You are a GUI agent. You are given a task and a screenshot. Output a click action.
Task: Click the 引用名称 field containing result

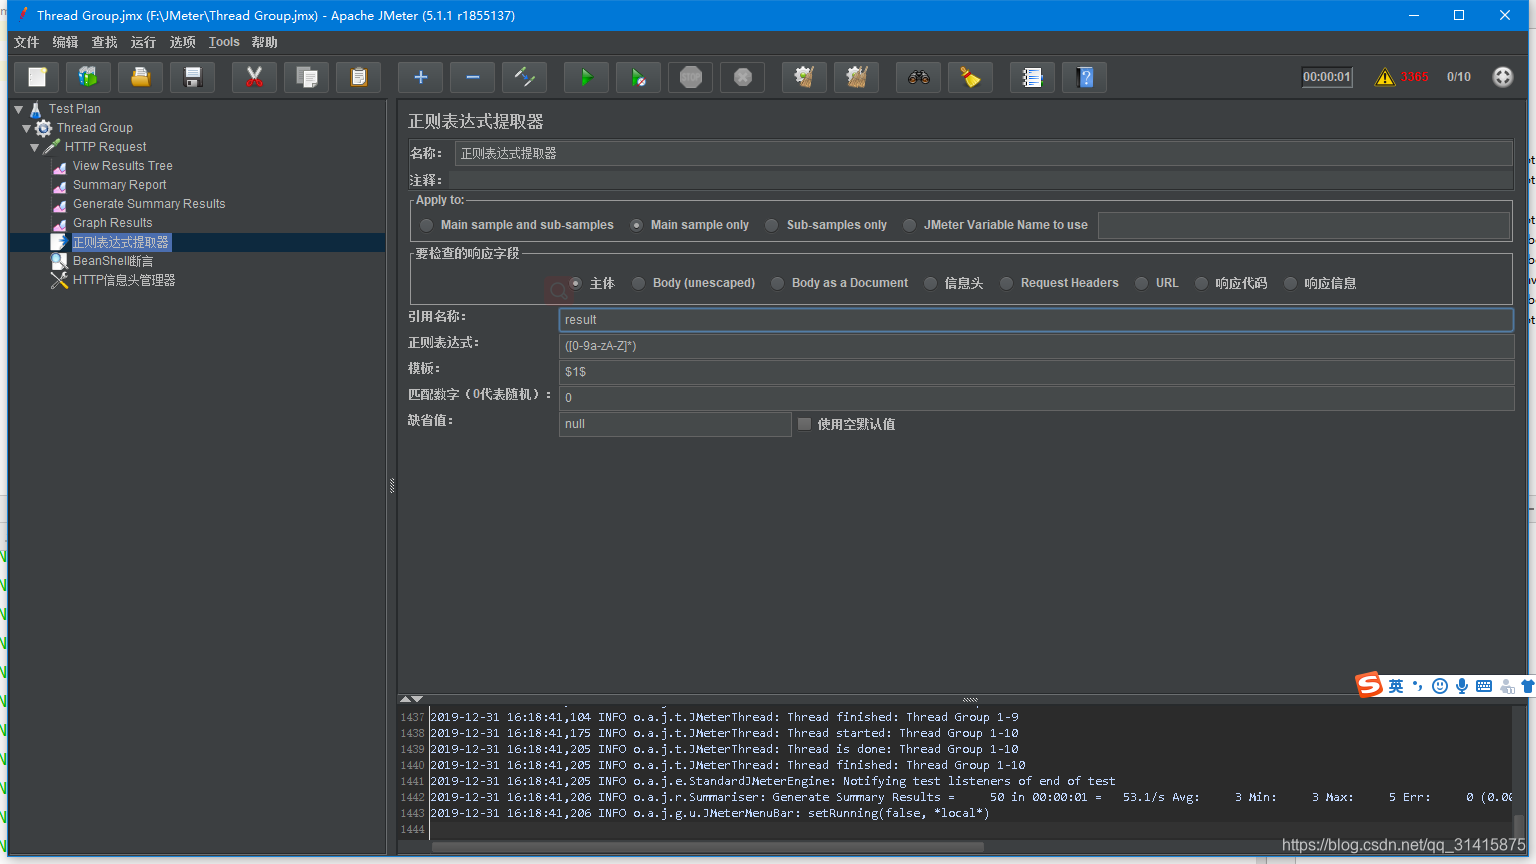[1036, 320]
